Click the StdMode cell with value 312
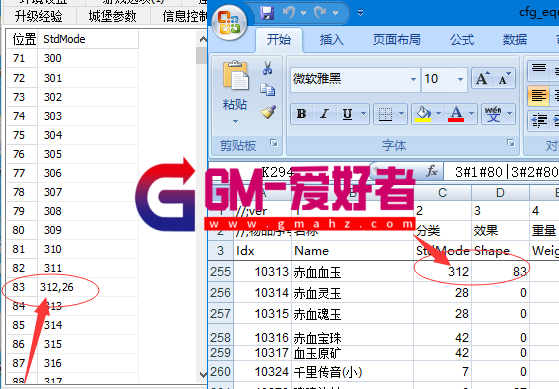 point(442,272)
